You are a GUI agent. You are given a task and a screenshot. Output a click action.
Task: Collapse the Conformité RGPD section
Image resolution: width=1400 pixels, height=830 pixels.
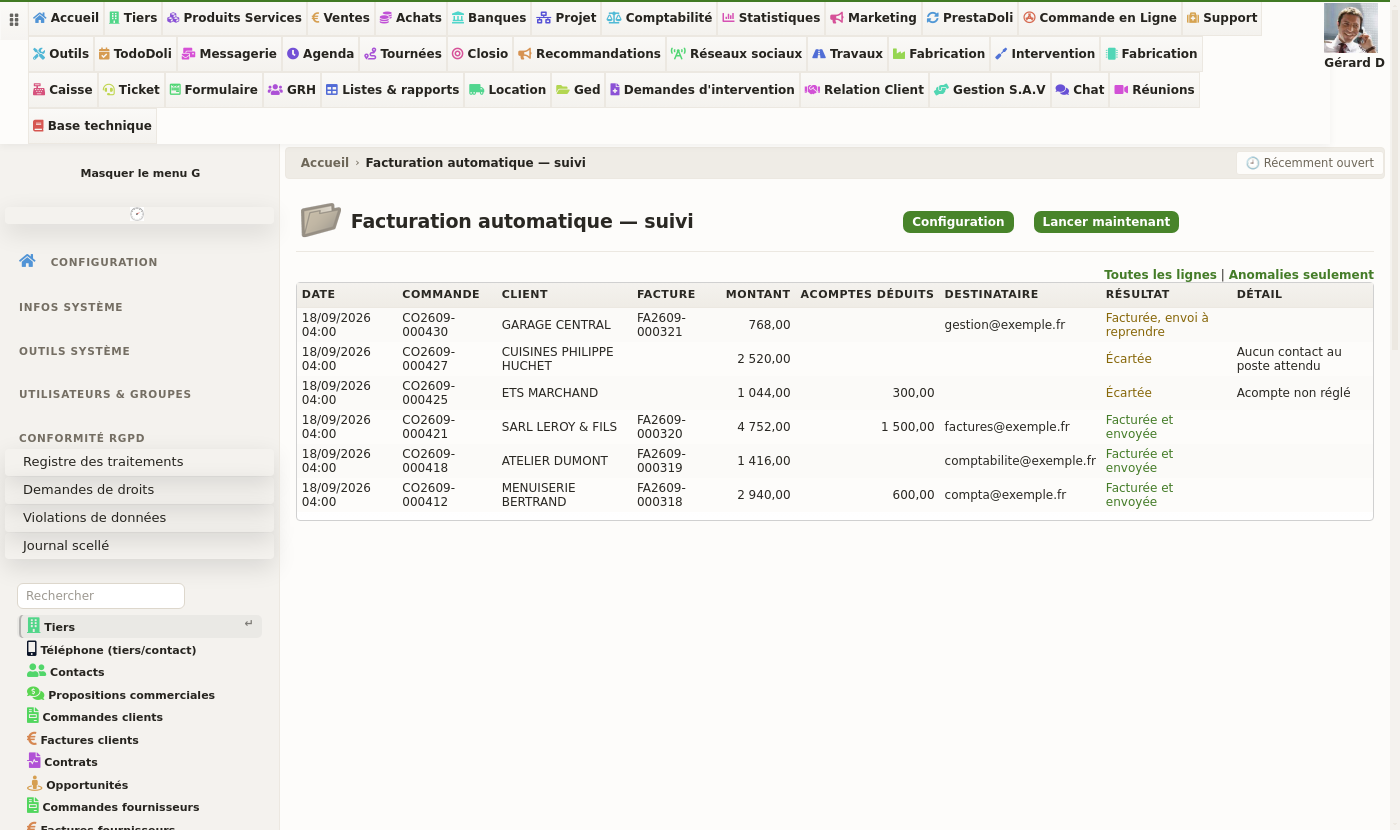coord(82,438)
